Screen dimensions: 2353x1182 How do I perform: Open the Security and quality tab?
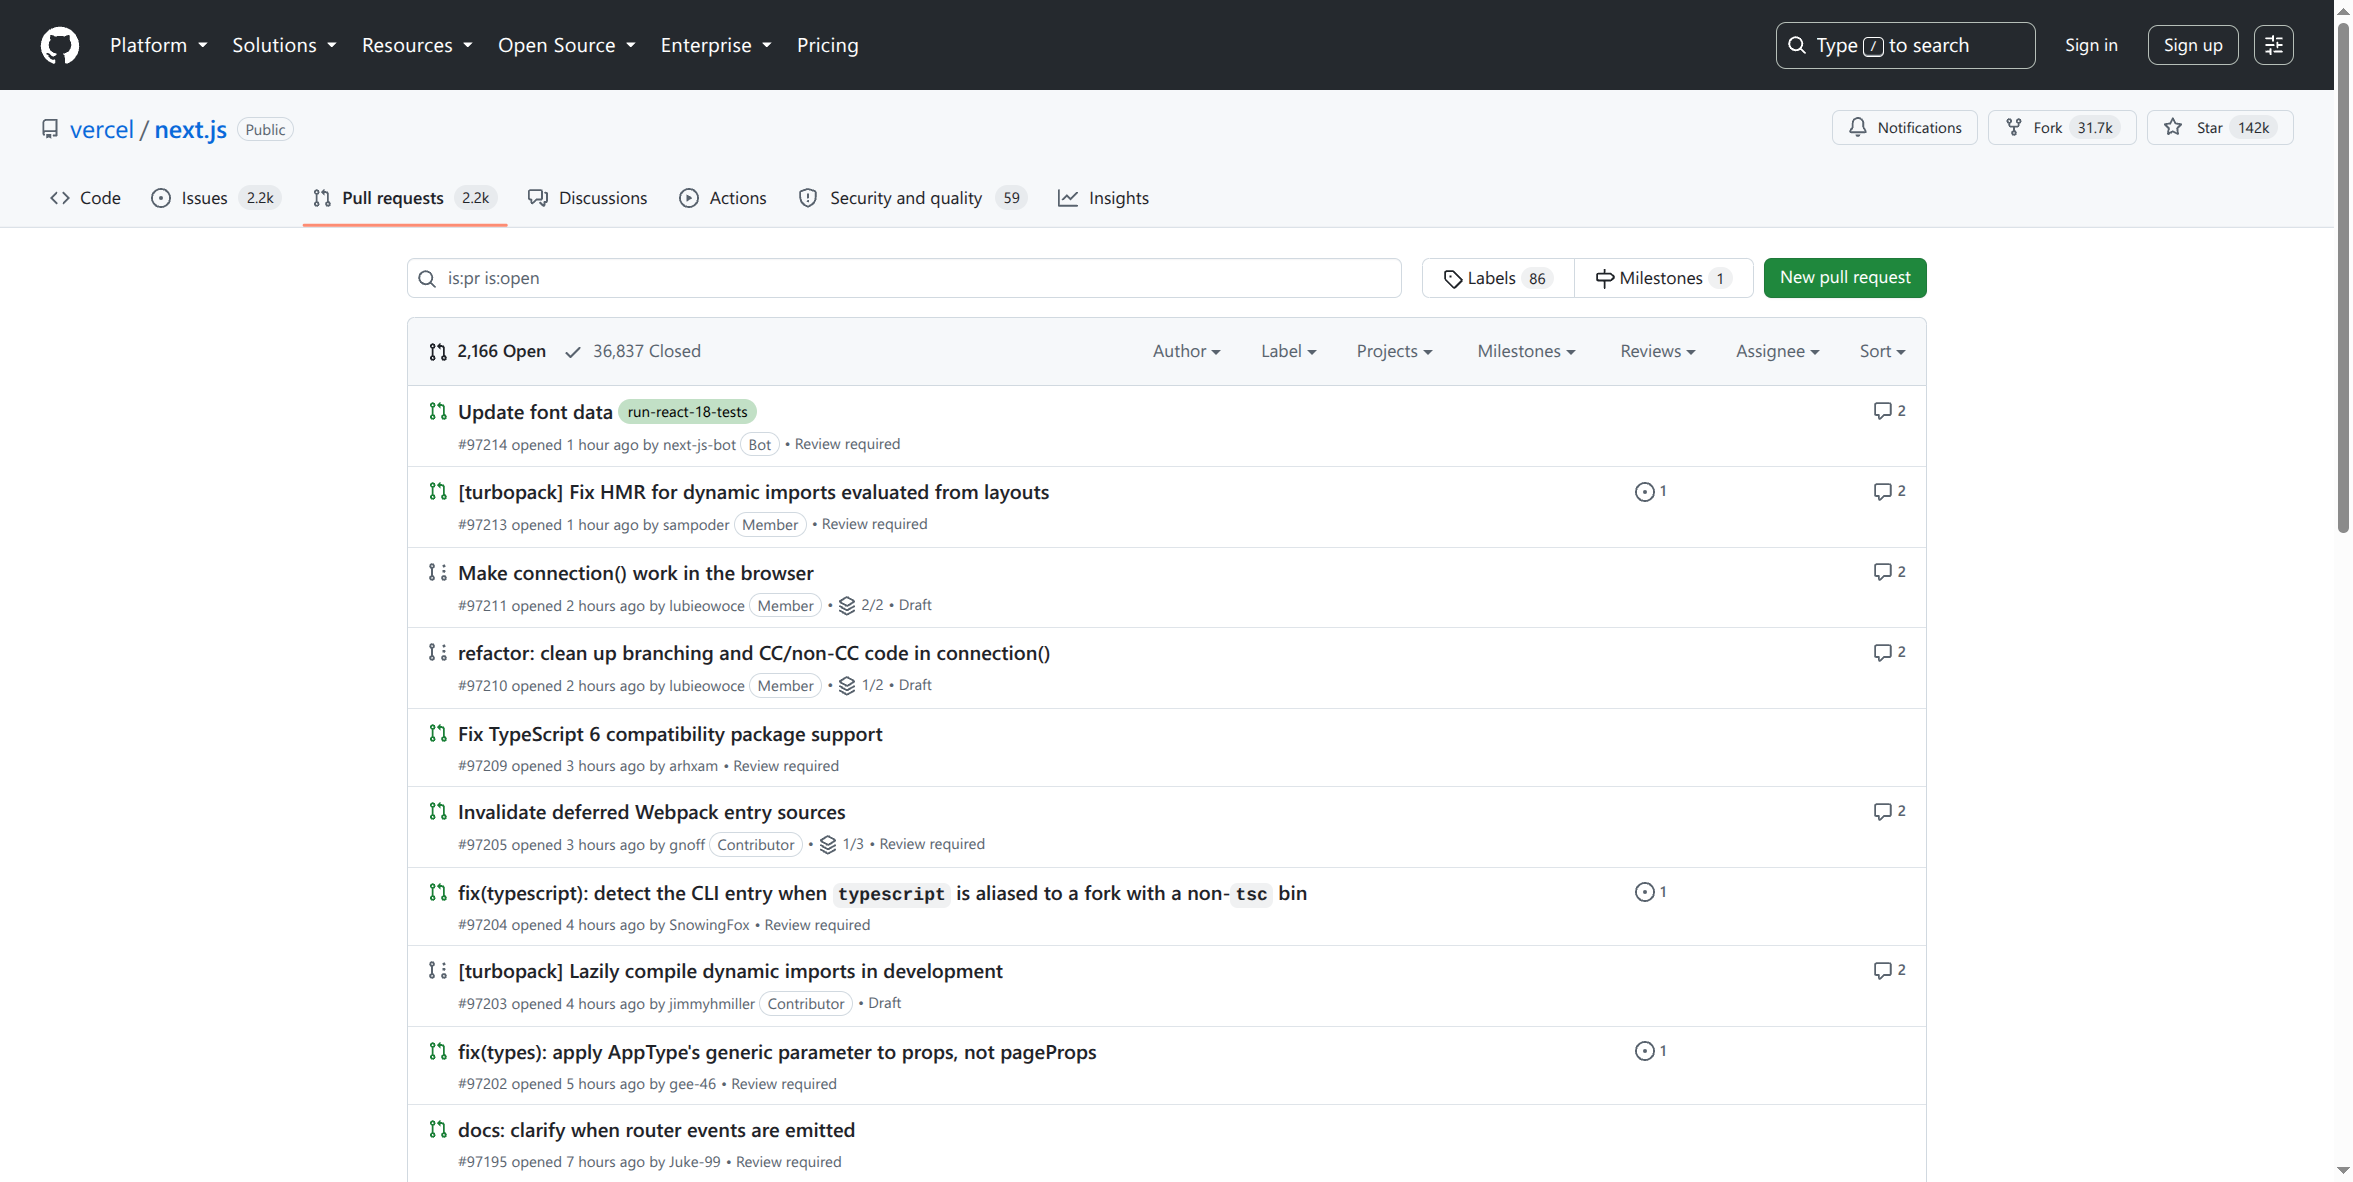(x=912, y=198)
